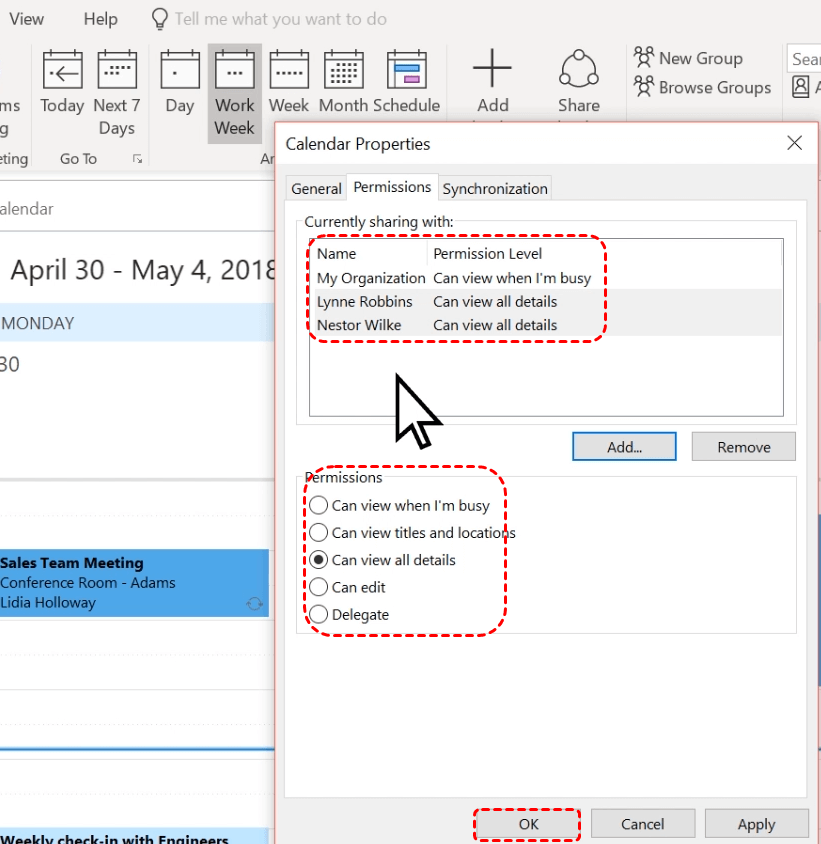Image resolution: width=821 pixels, height=844 pixels.
Task: Click the lightbulb Tell me icon
Action: coord(160,19)
